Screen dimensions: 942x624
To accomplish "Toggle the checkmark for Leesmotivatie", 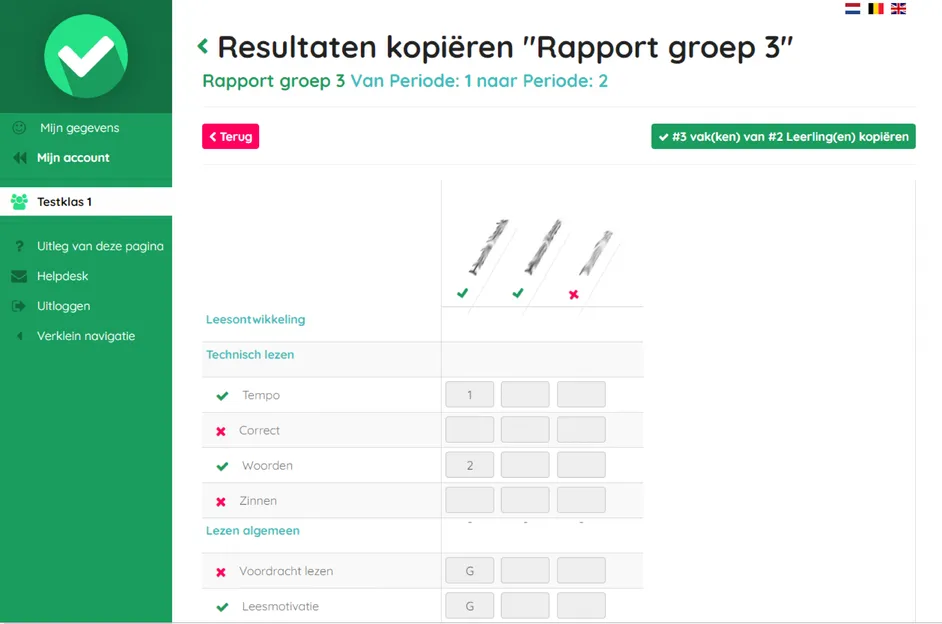I will pyautogui.click(x=222, y=607).
